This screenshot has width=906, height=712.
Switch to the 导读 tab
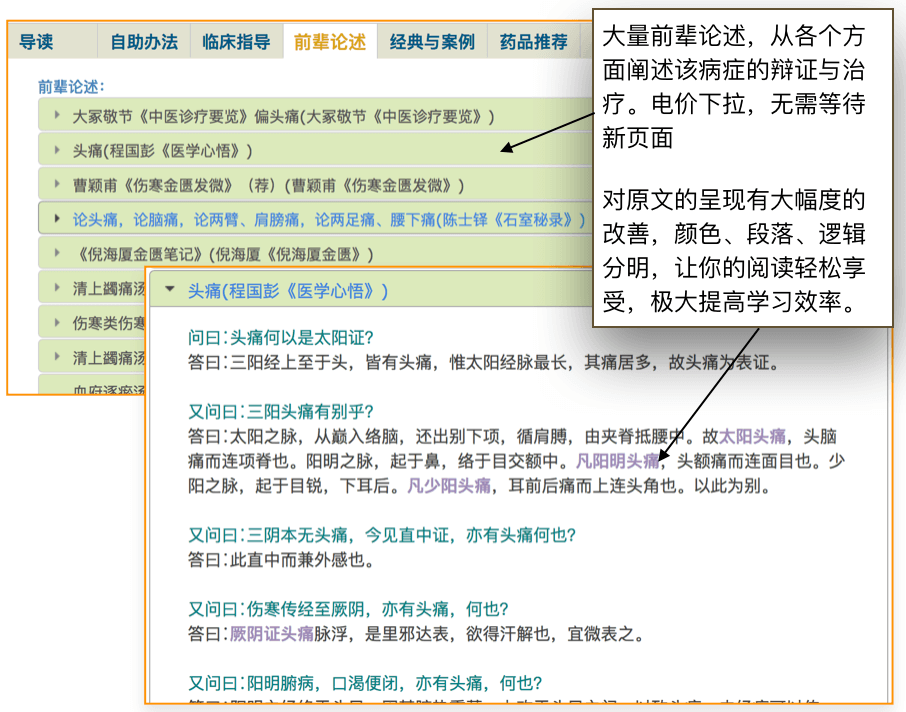(37, 42)
